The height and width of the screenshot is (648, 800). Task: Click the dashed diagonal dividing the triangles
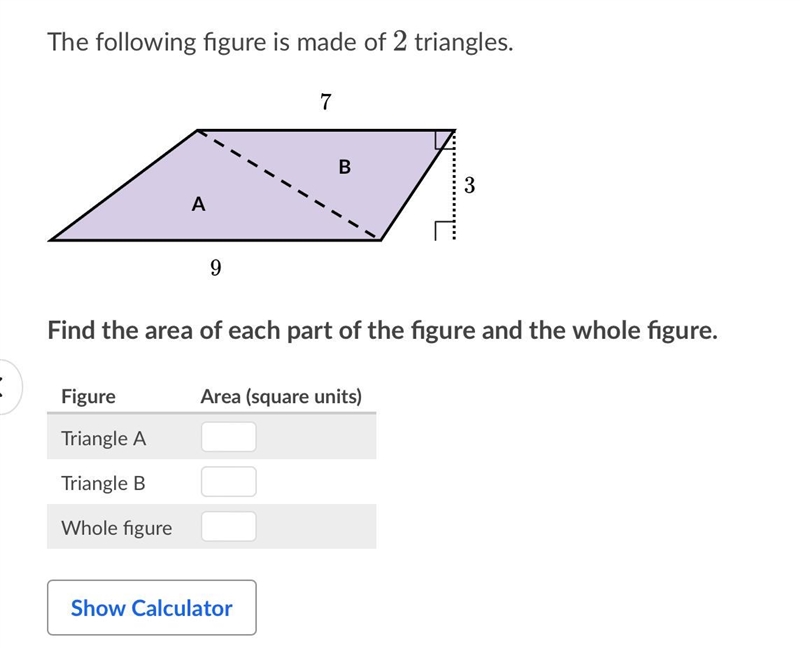pyautogui.click(x=287, y=184)
